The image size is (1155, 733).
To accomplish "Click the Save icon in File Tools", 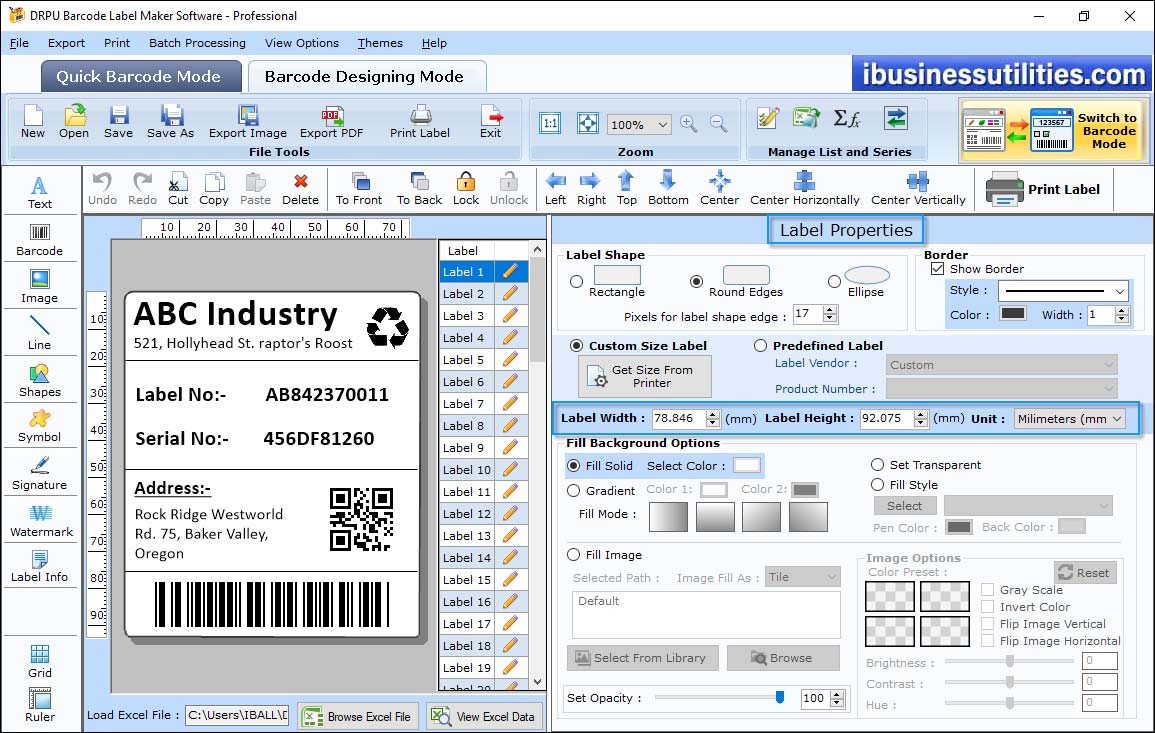I will pyautogui.click(x=118, y=122).
